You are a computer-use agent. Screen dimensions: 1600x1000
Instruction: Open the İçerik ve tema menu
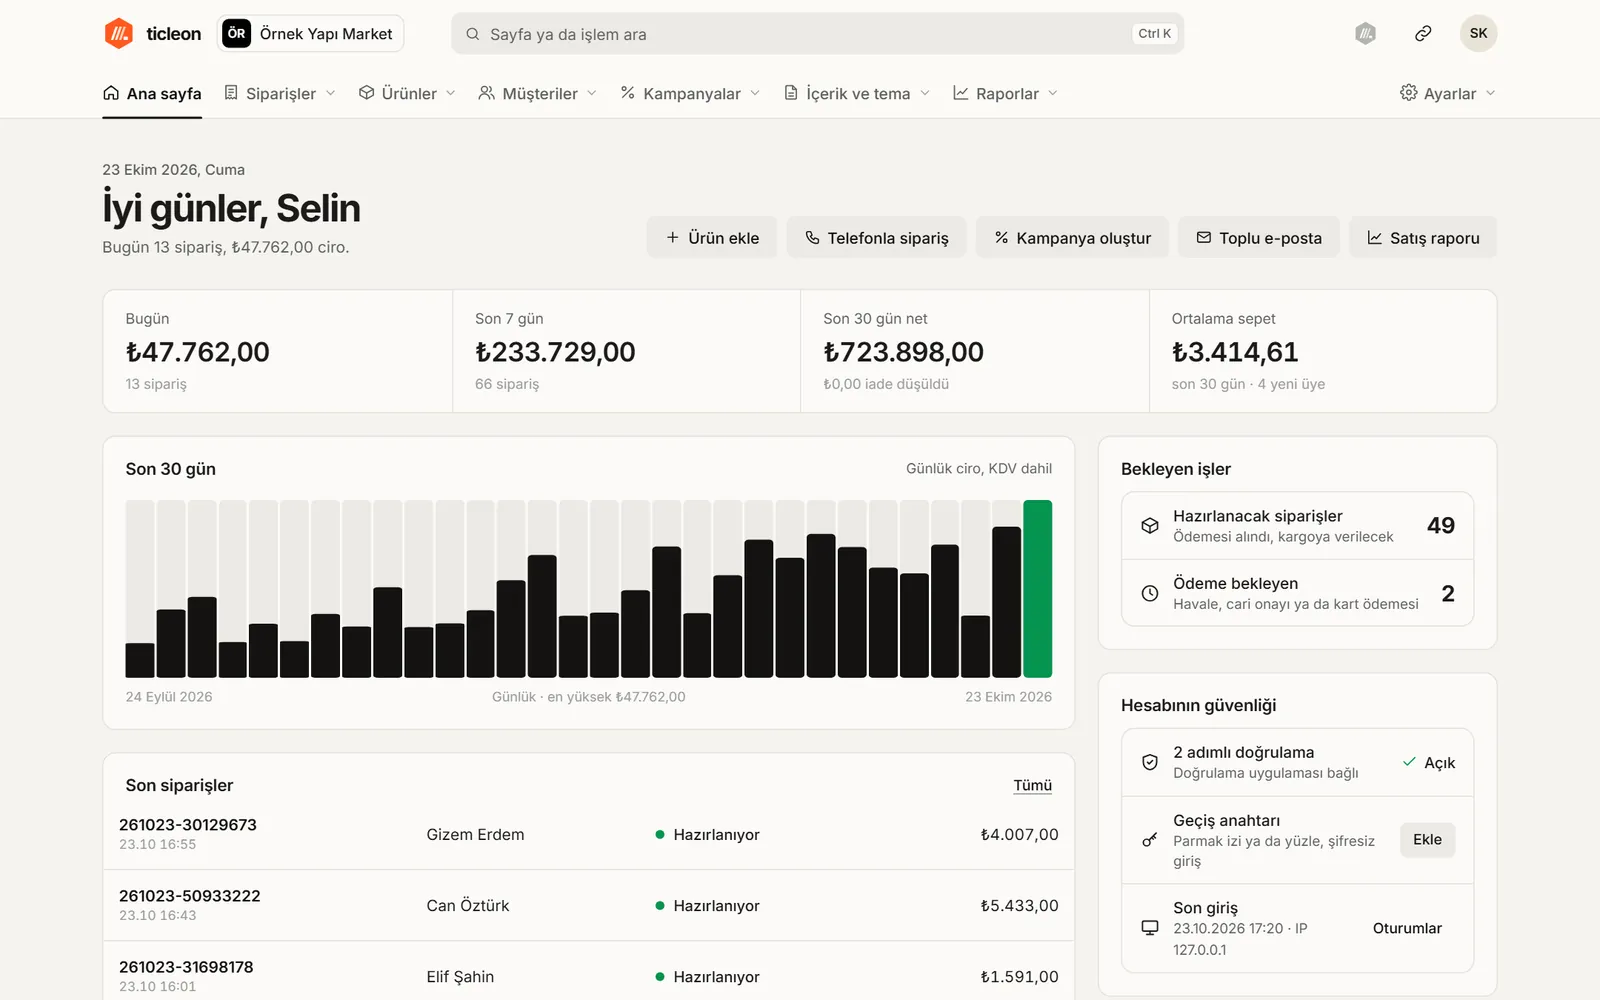[x=857, y=93]
